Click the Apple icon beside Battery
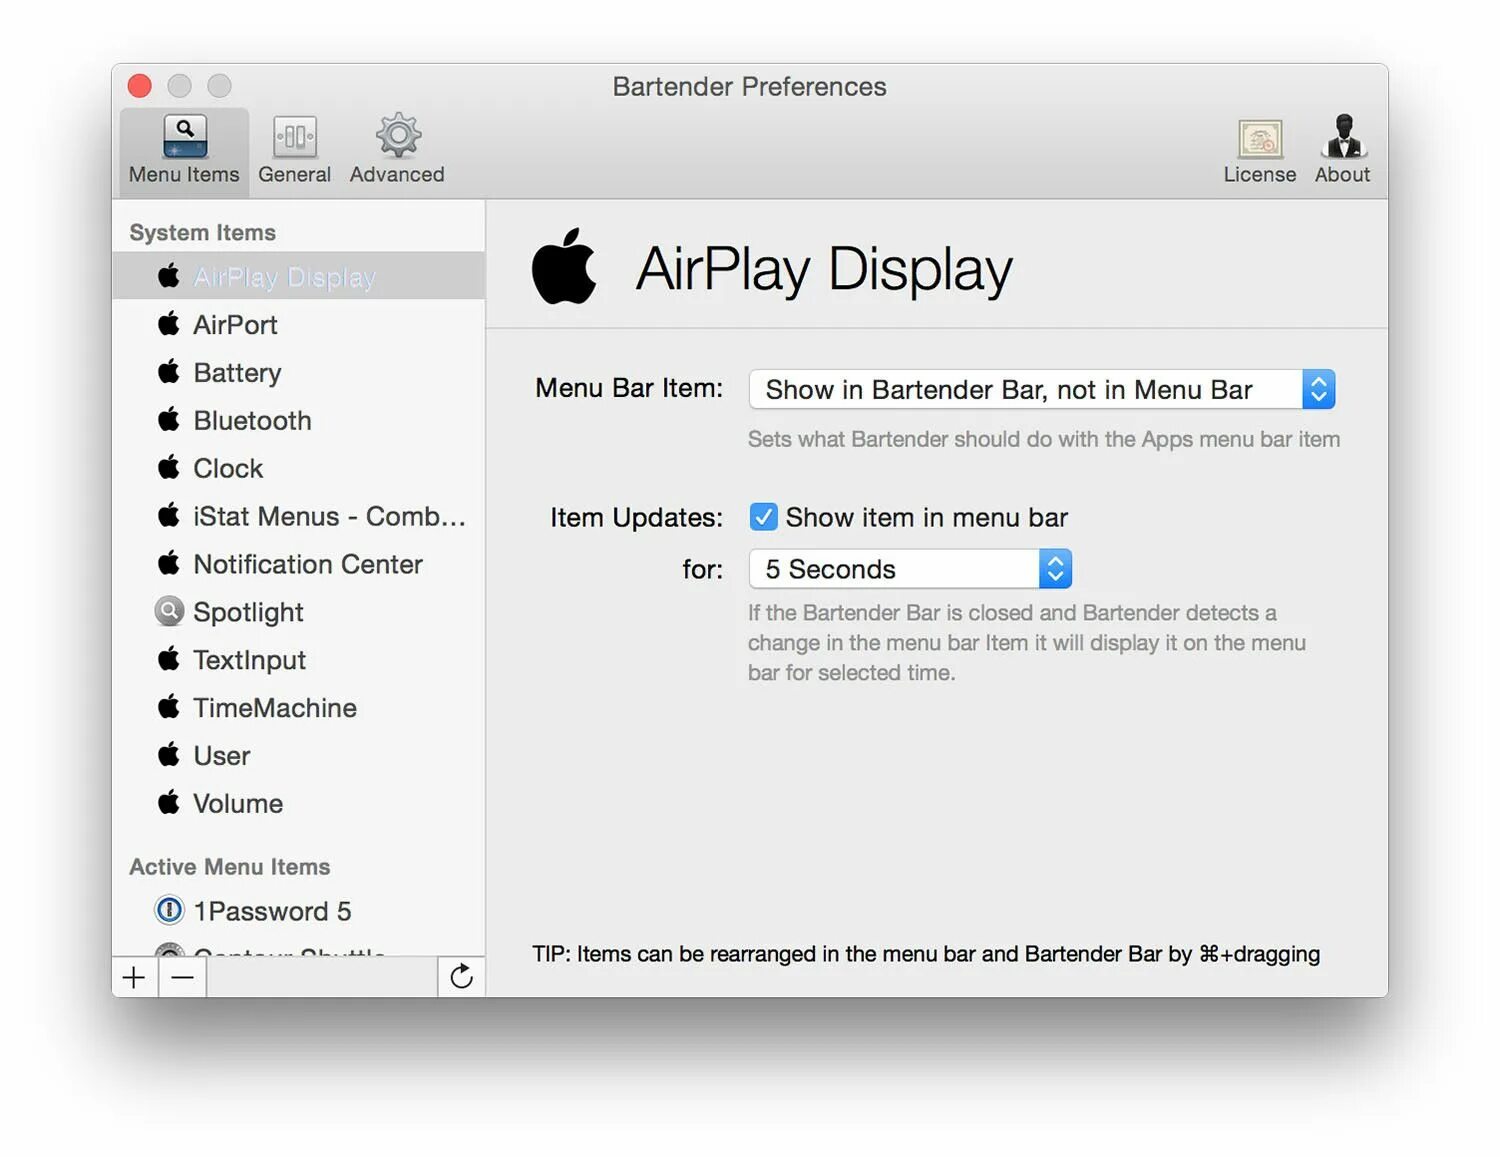 coord(169,371)
